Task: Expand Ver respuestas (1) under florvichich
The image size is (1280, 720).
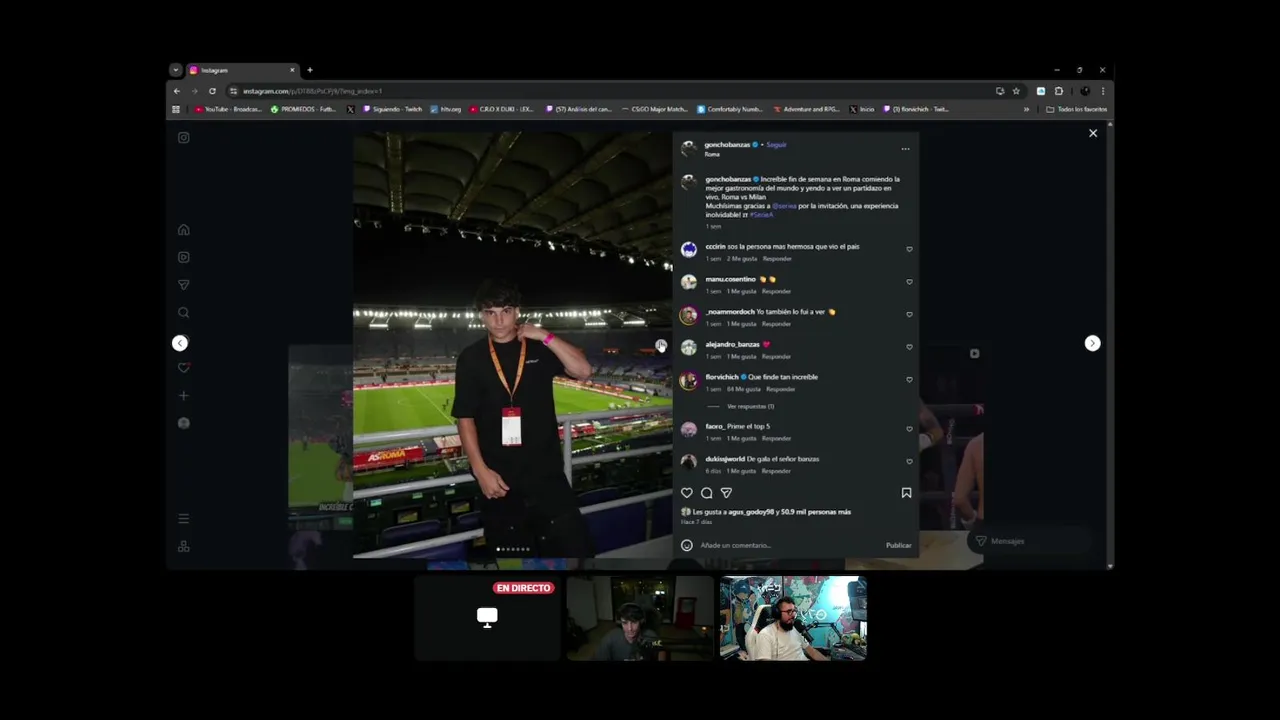Action: [x=750, y=407]
